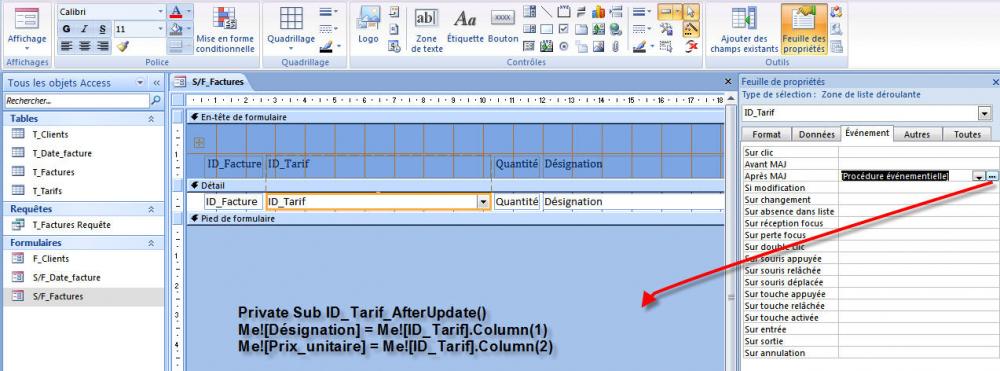Open the Calibri font name dropdown

160,12
